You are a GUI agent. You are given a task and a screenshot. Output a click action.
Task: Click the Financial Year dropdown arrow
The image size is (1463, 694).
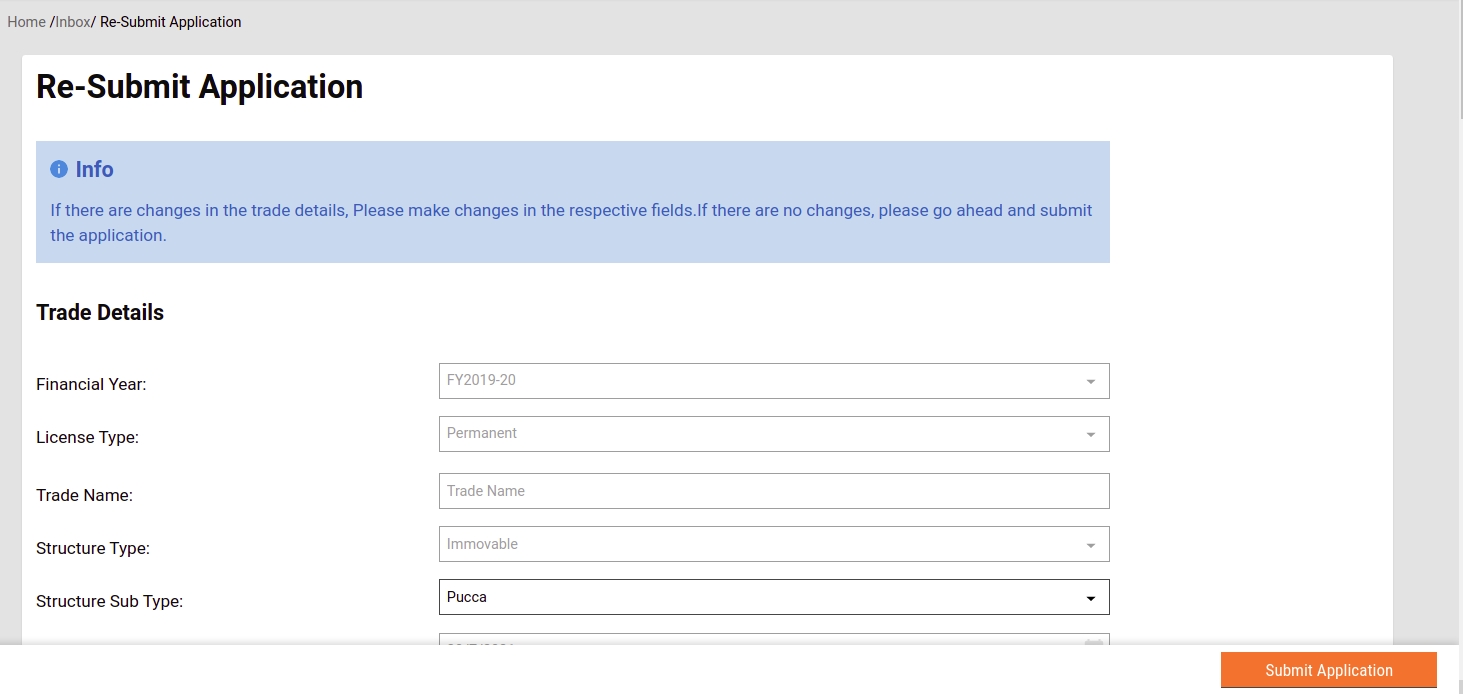click(1090, 381)
